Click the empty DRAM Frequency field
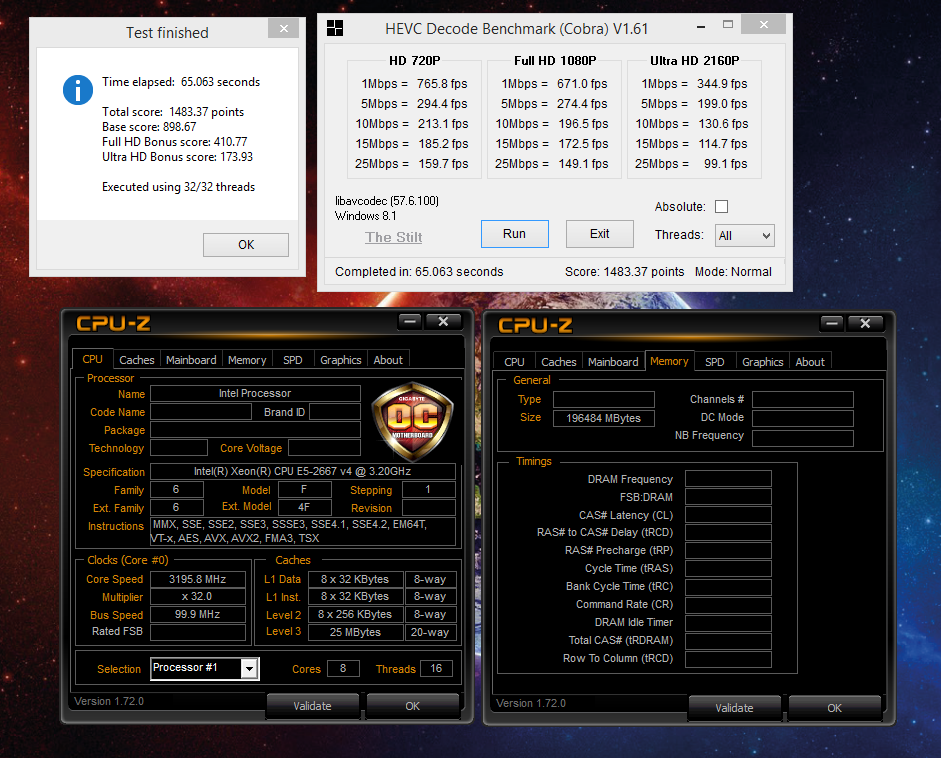Screen dimensions: 941x758 coord(728,478)
